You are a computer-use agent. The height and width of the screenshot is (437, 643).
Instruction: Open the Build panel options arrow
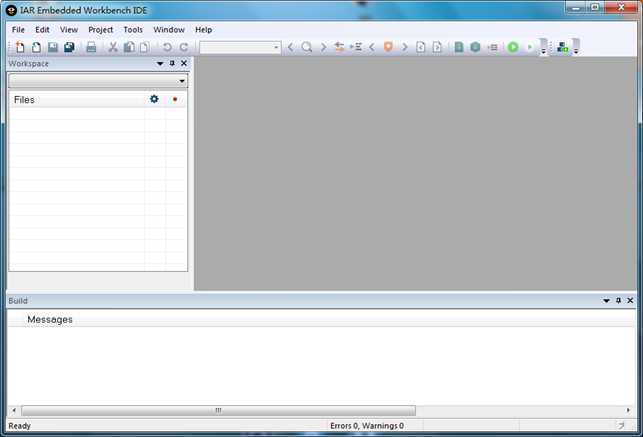pyautogui.click(x=606, y=301)
